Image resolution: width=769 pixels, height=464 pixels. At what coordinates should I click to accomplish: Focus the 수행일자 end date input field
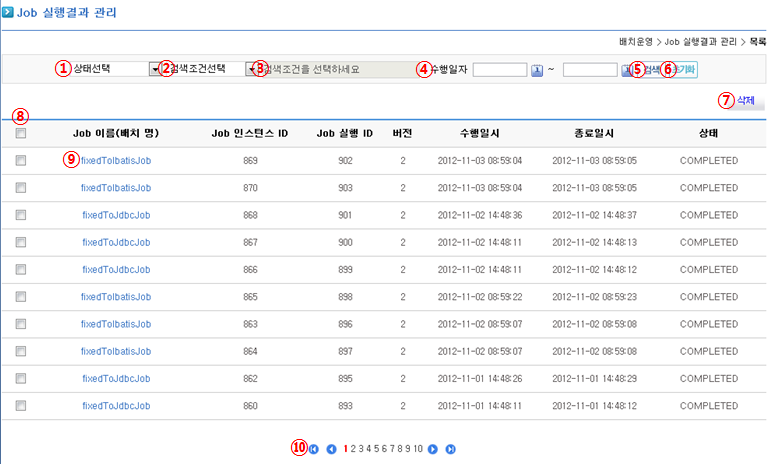(x=589, y=70)
